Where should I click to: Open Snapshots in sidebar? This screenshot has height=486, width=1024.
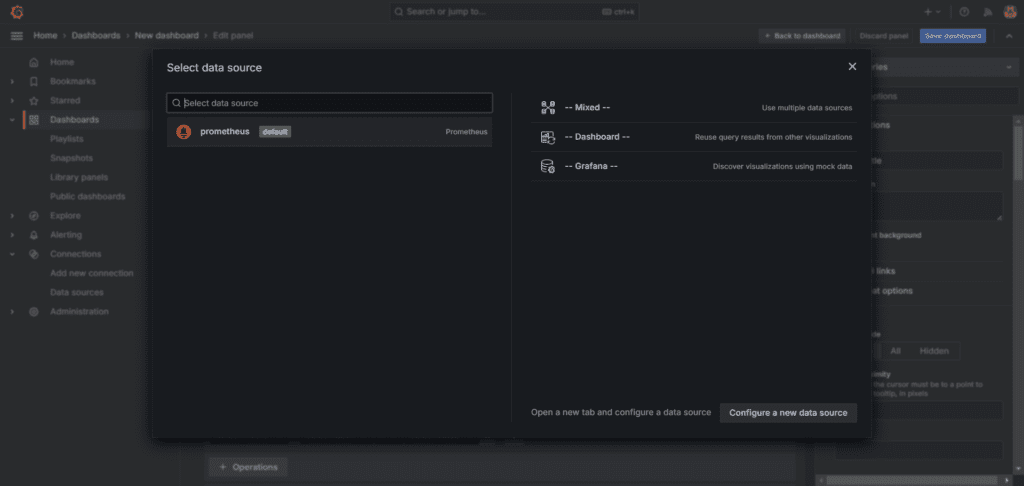[71, 158]
